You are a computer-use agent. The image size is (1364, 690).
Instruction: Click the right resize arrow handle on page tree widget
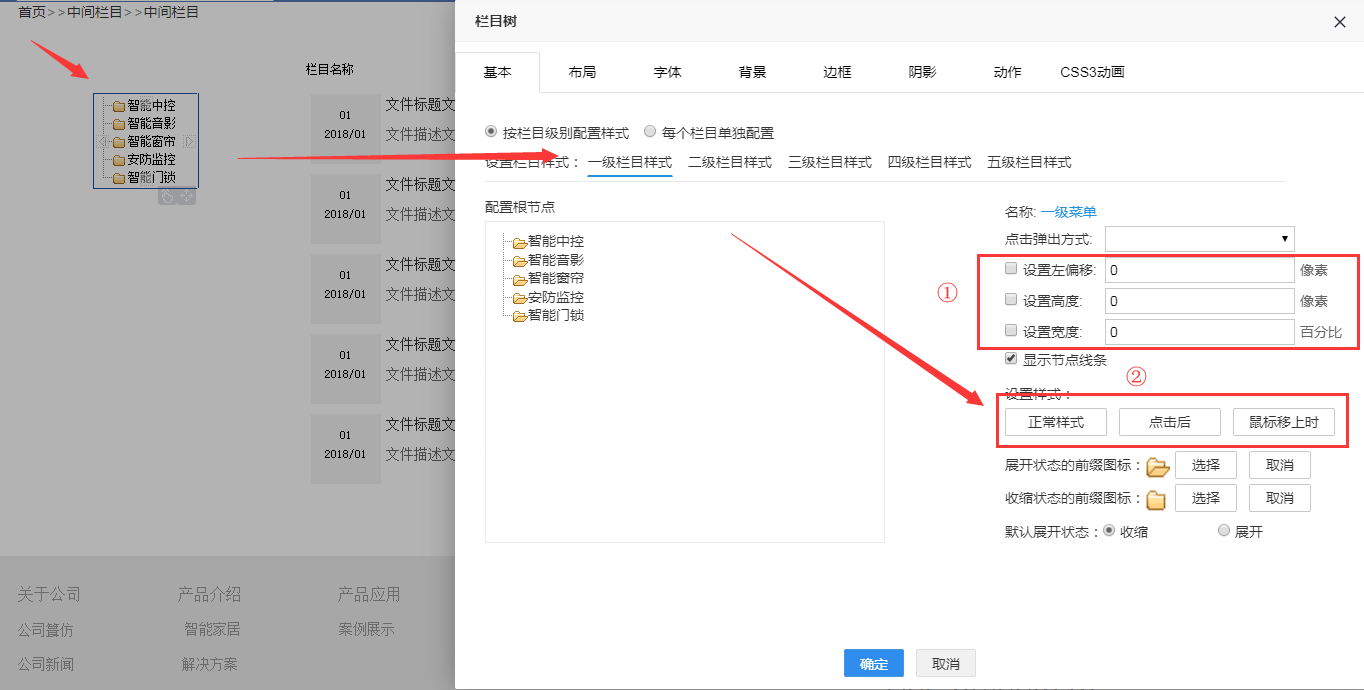(189, 142)
